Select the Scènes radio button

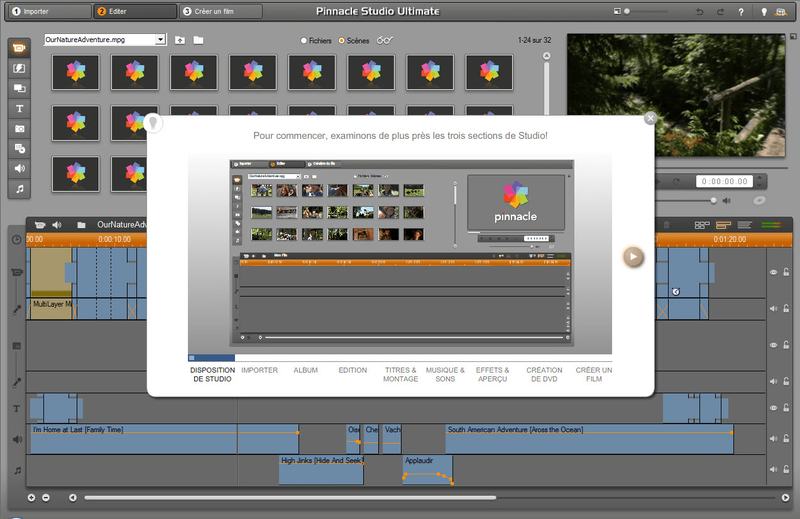point(342,41)
